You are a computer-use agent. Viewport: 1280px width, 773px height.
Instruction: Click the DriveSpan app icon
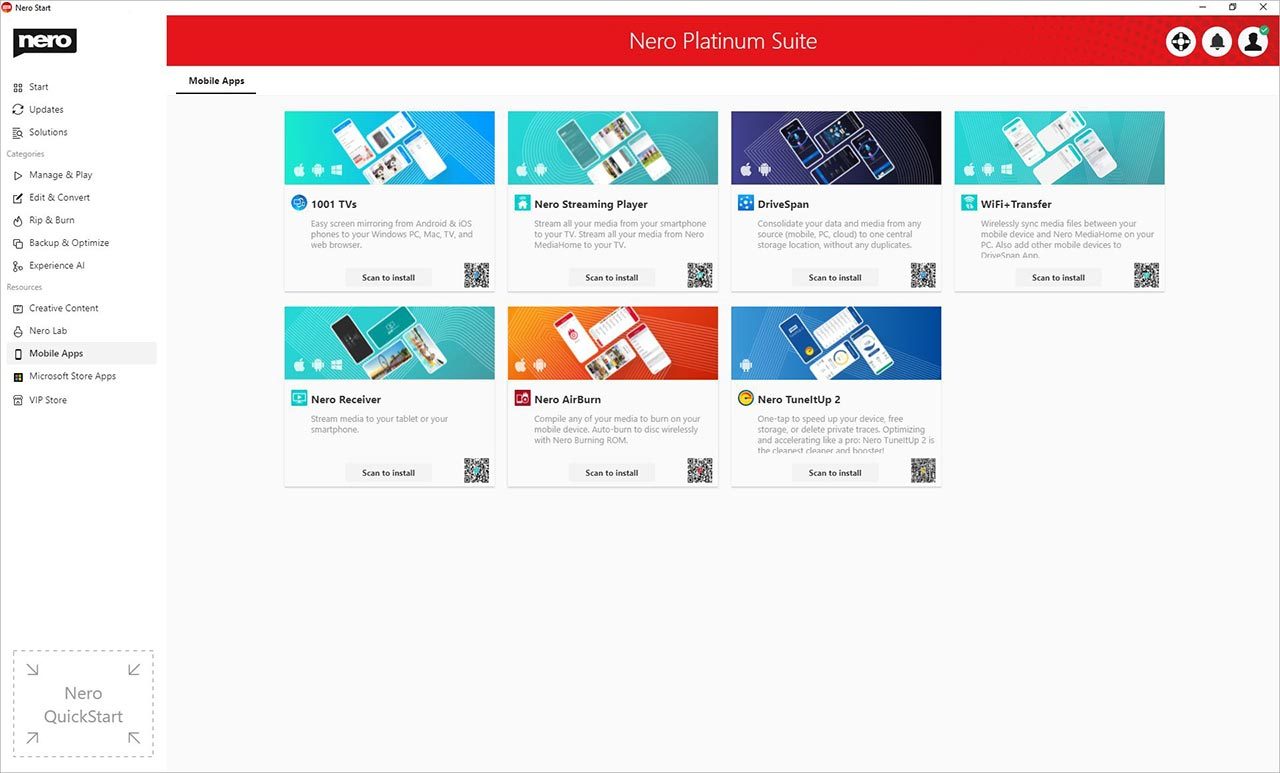tap(745, 203)
